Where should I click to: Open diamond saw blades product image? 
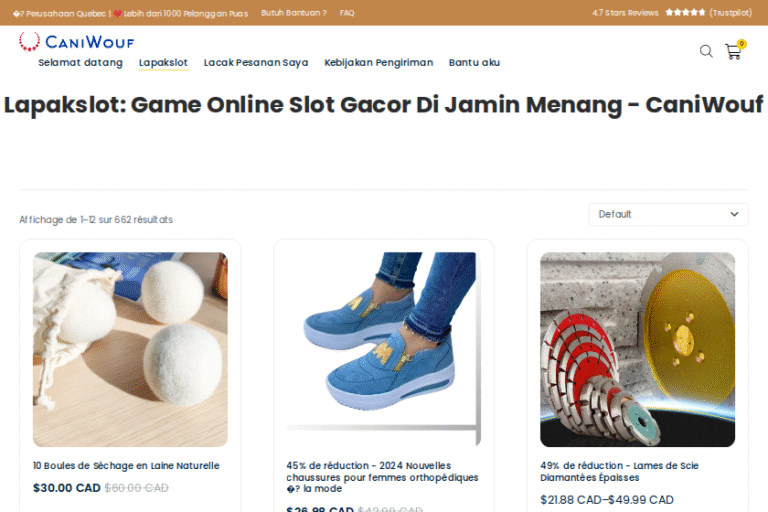(x=637, y=349)
